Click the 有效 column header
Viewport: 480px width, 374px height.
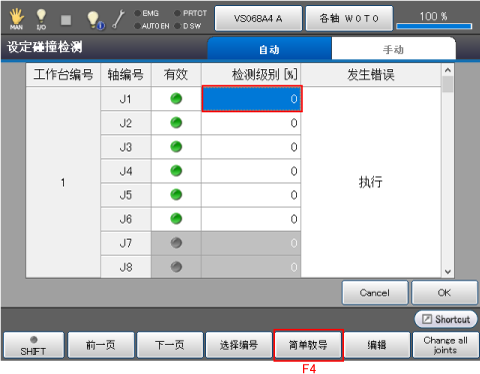pyautogui.click(x=176, y=75)
